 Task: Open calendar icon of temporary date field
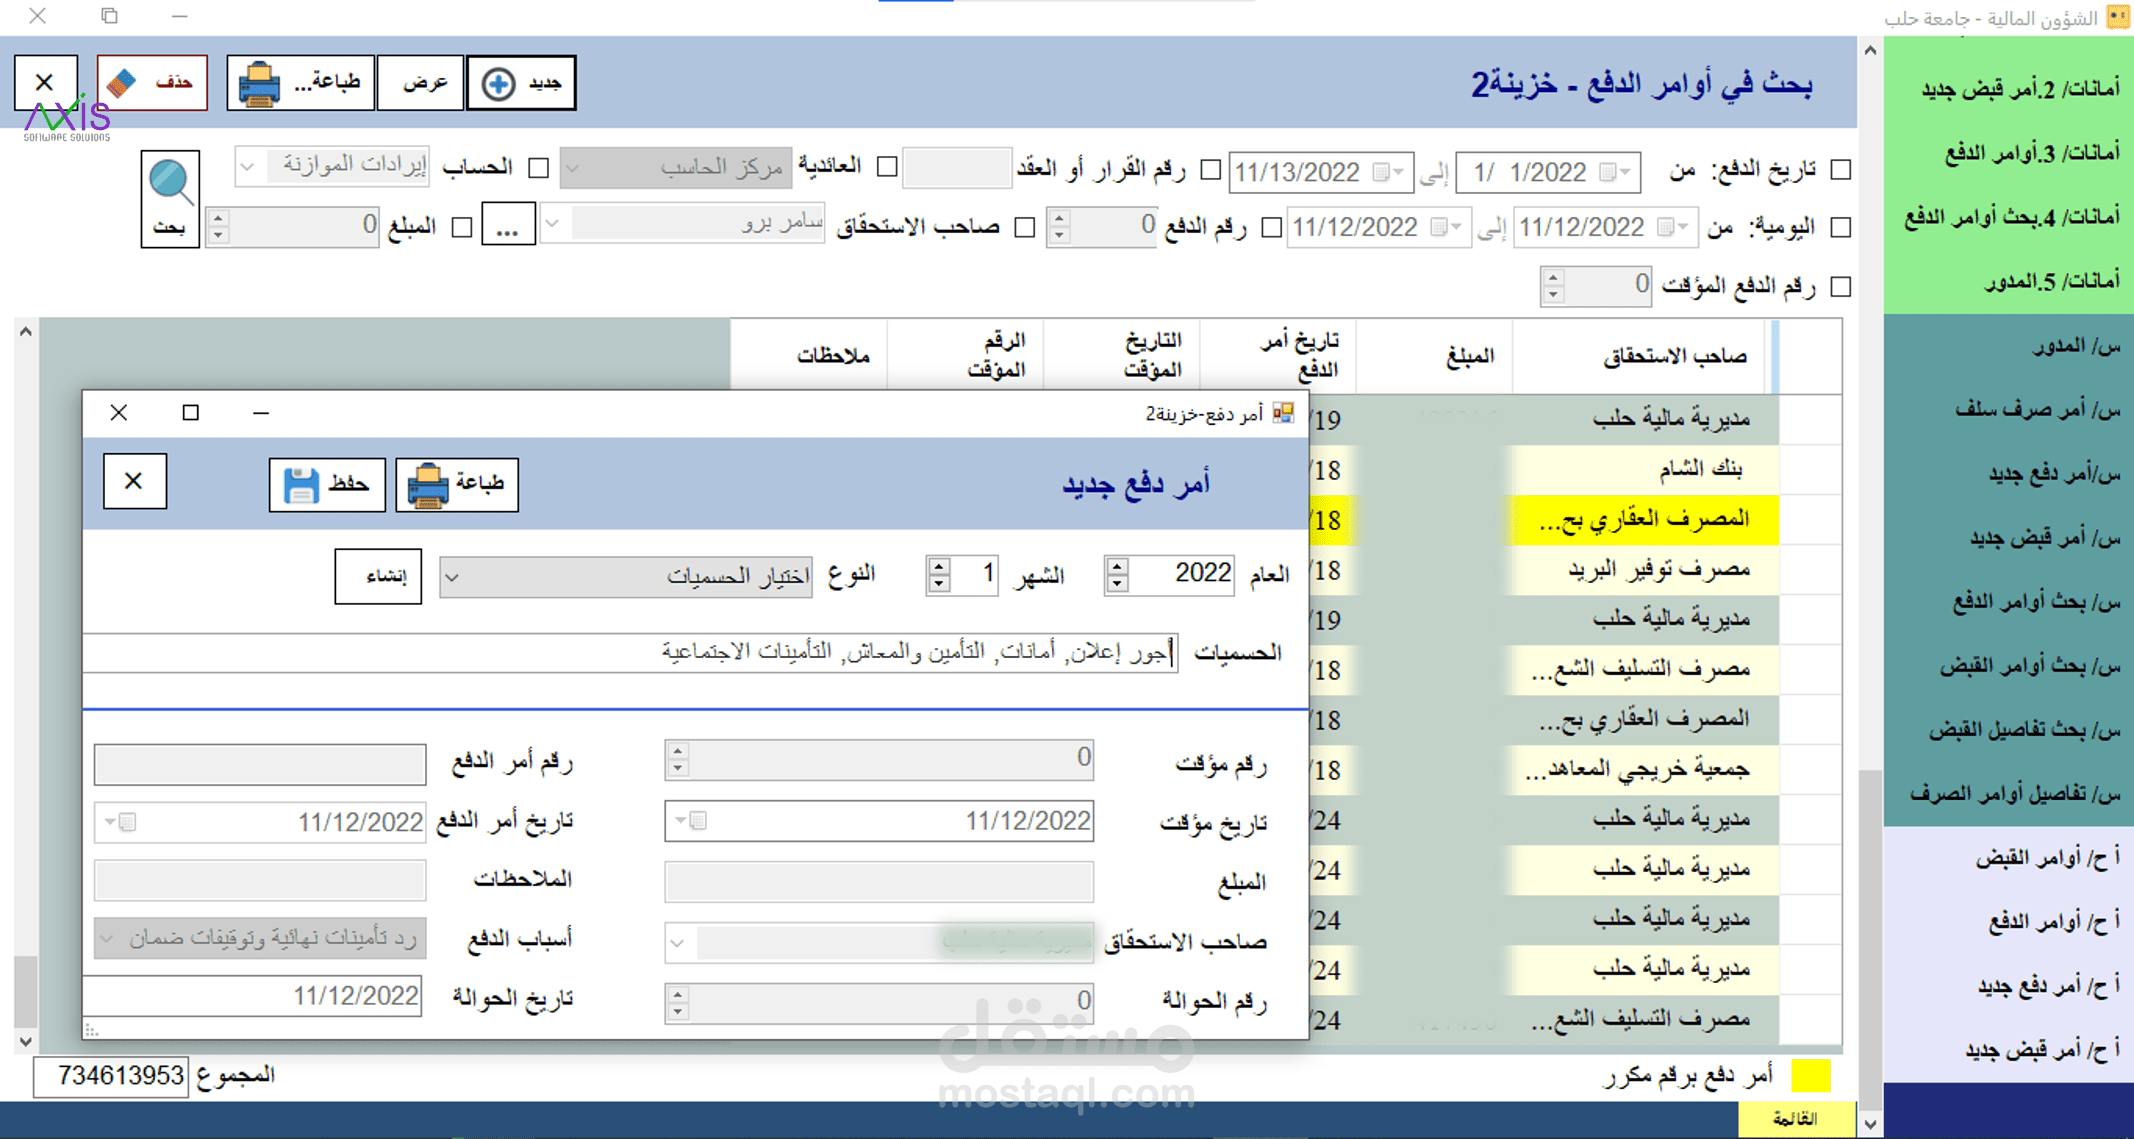[x=697, y=821]
